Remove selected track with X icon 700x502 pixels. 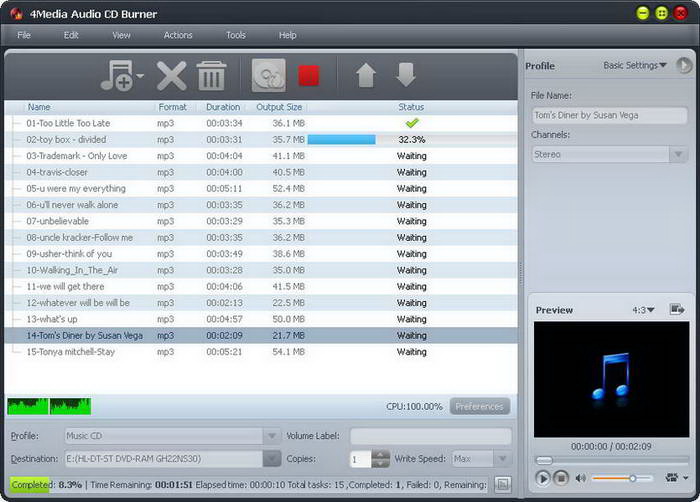click(x=172, y=76)
